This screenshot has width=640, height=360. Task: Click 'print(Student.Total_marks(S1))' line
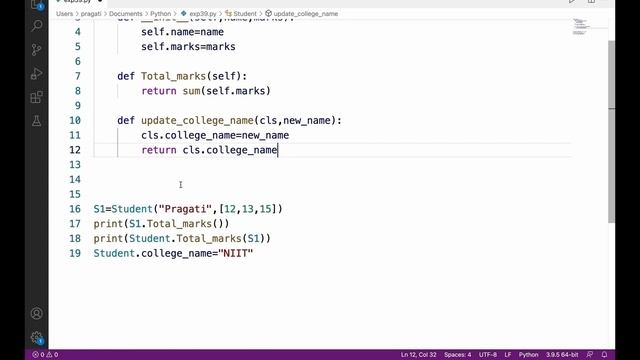(x=182, y=238)
